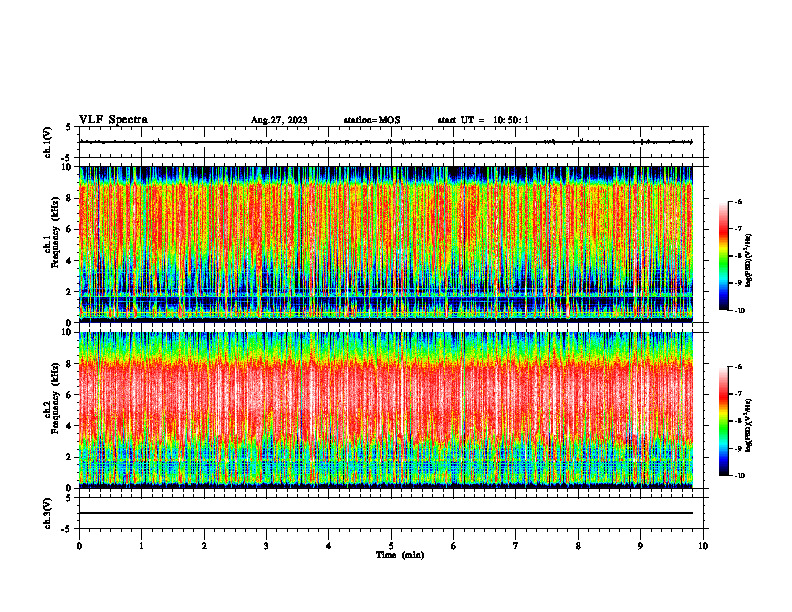Select the "Time (min)" x-axis label

click(x=400, y=555)
